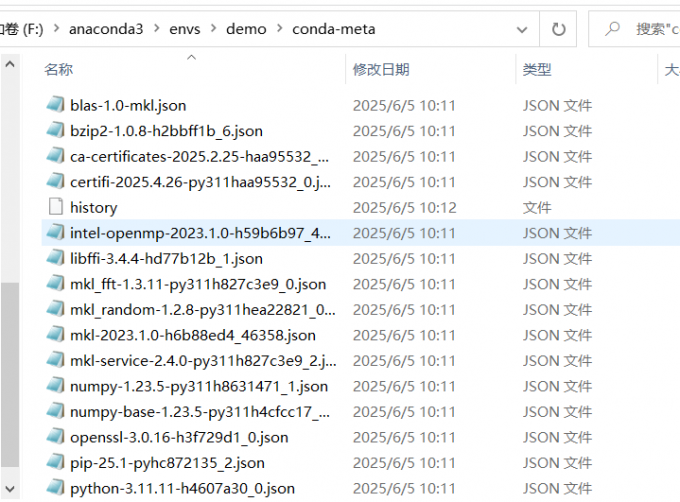
Task: Click the numpy-1.23.5 file icon
Action: click(x=56, y=386)
